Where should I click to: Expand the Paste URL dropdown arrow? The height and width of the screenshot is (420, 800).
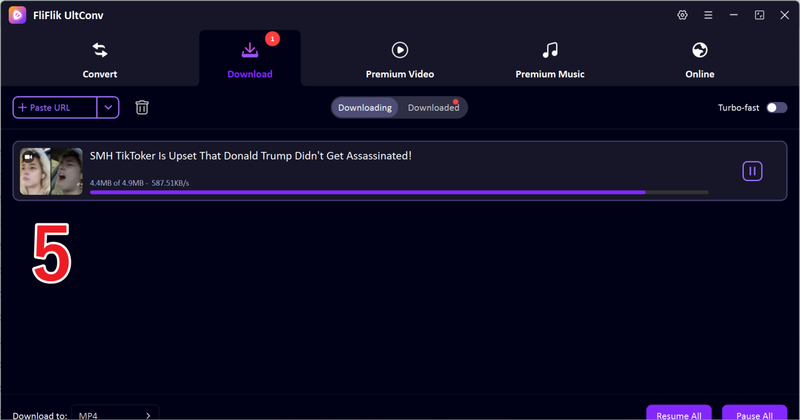(x=108, y=108)
